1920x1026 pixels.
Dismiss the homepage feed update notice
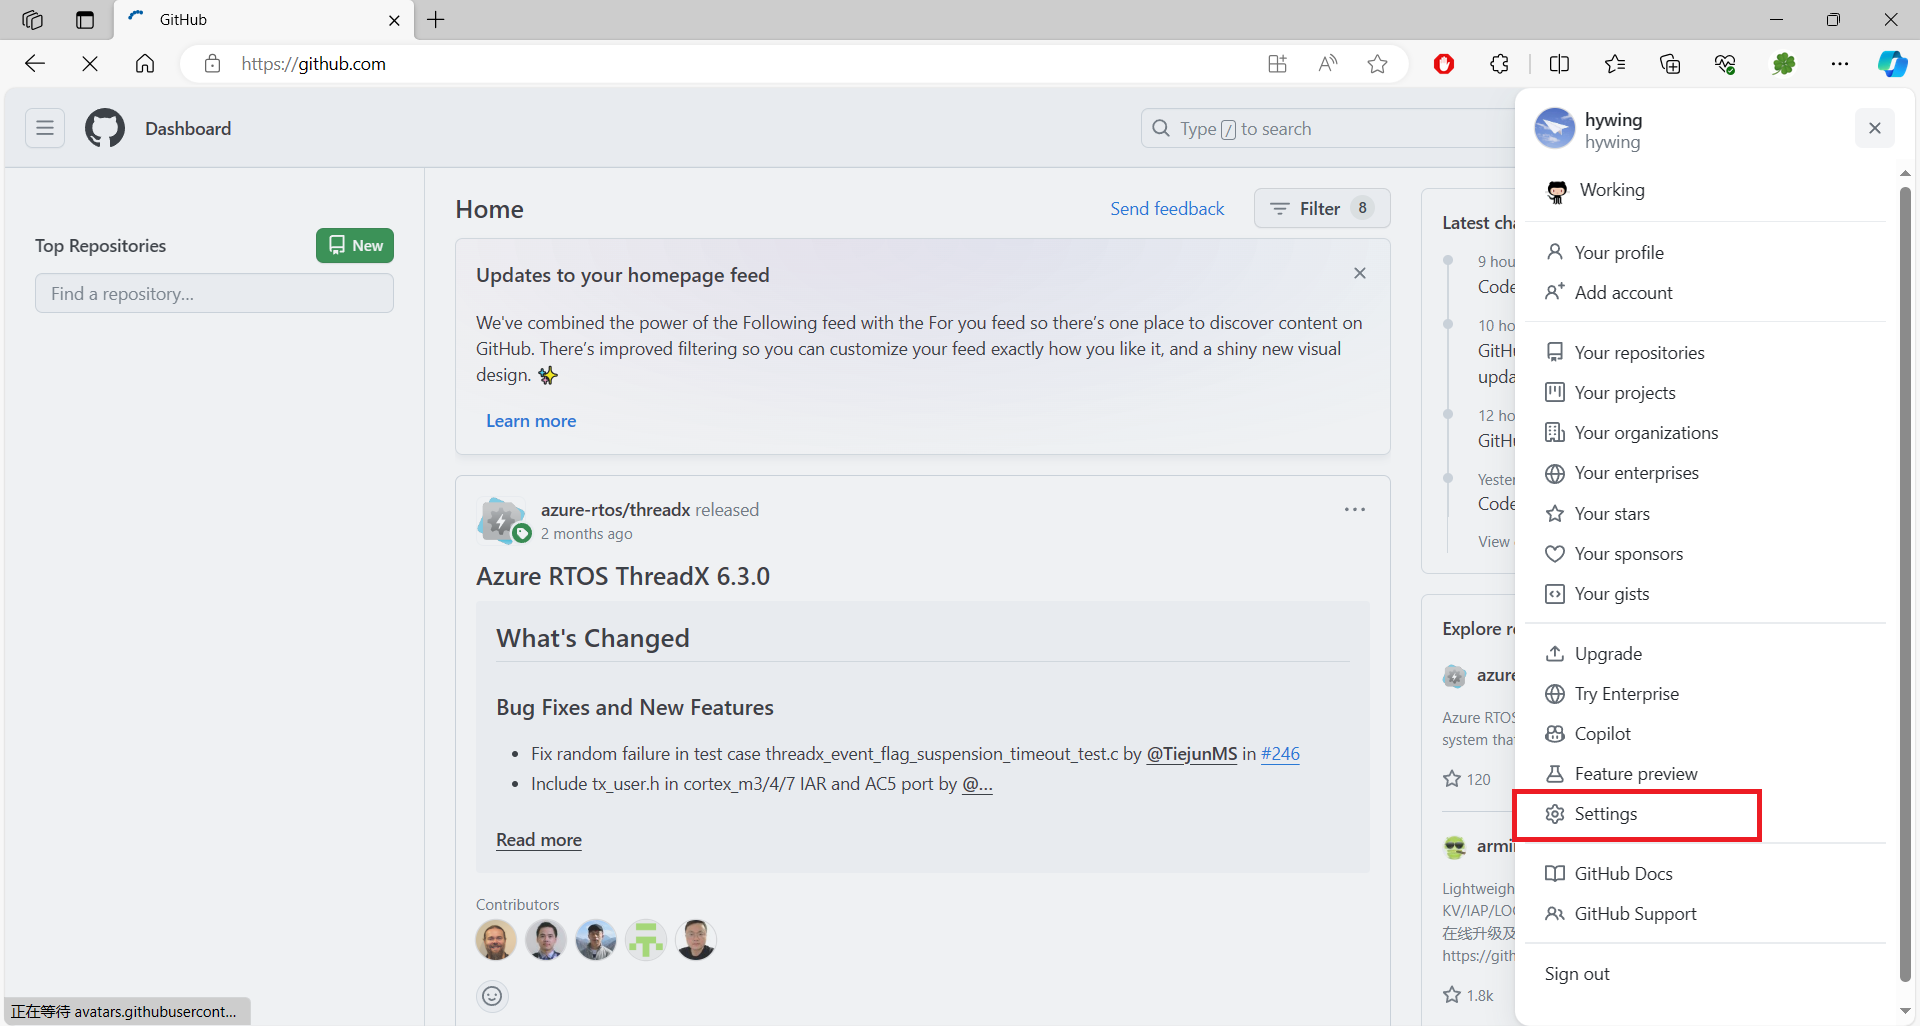tap(1359, 273)
